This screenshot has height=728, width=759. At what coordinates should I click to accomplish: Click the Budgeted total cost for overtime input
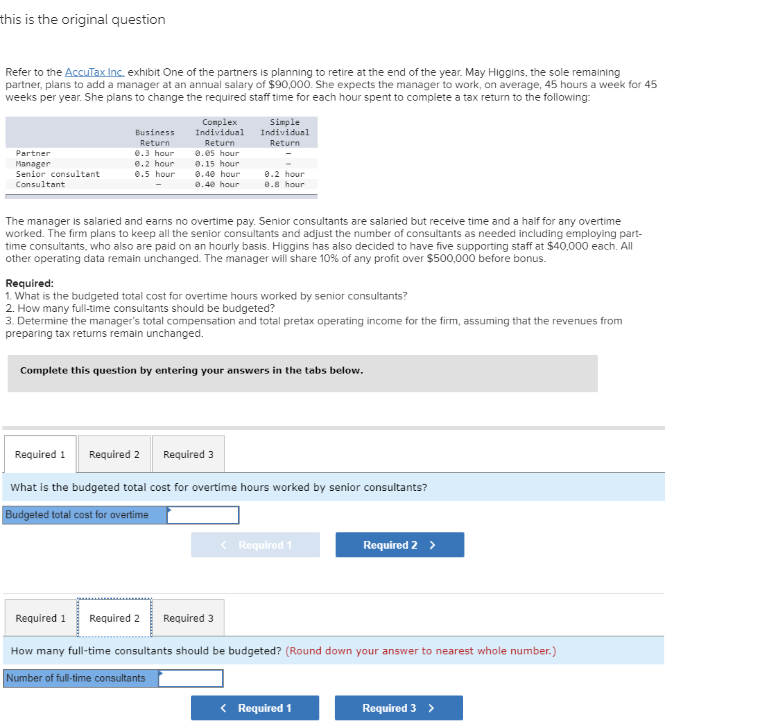[203, 515]
